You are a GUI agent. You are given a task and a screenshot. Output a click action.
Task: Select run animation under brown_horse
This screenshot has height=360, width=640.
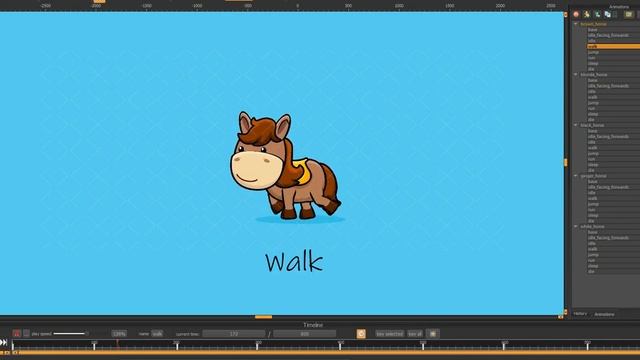point(613,58)
